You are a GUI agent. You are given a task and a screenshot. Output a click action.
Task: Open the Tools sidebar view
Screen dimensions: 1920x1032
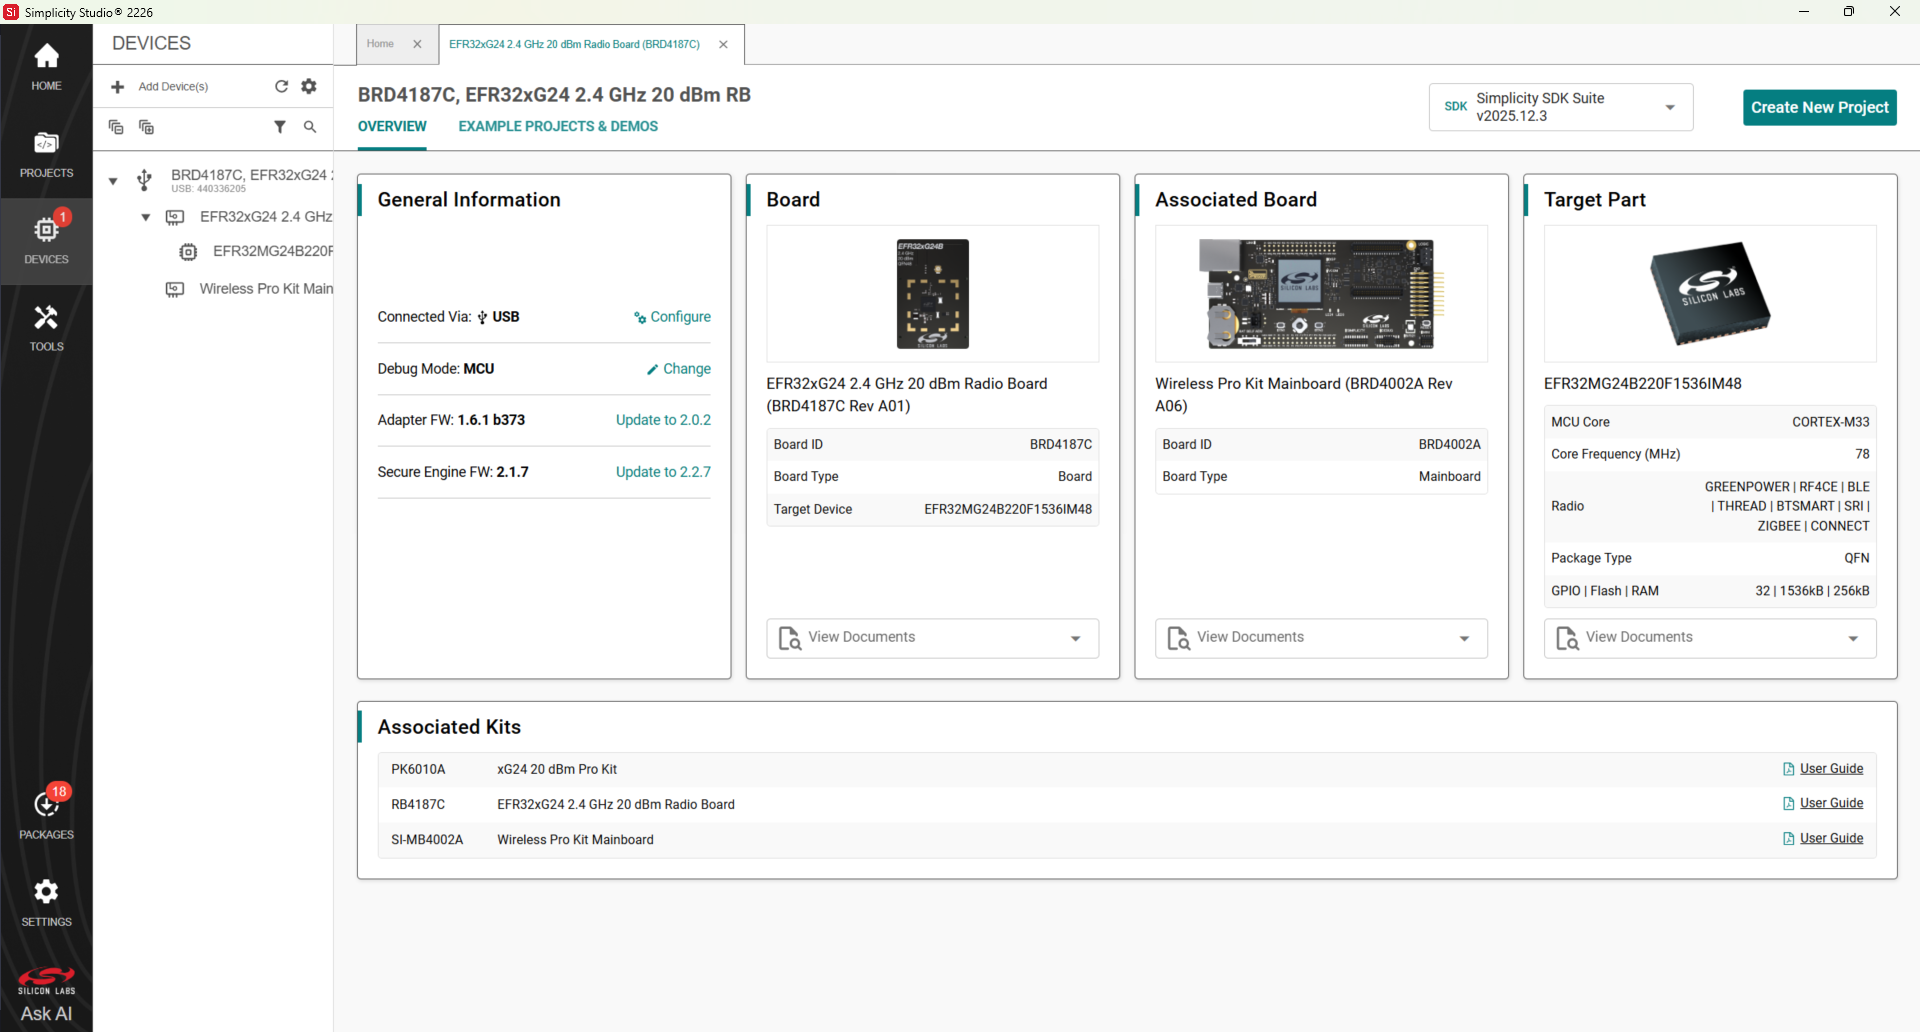(x=46, y=329)
